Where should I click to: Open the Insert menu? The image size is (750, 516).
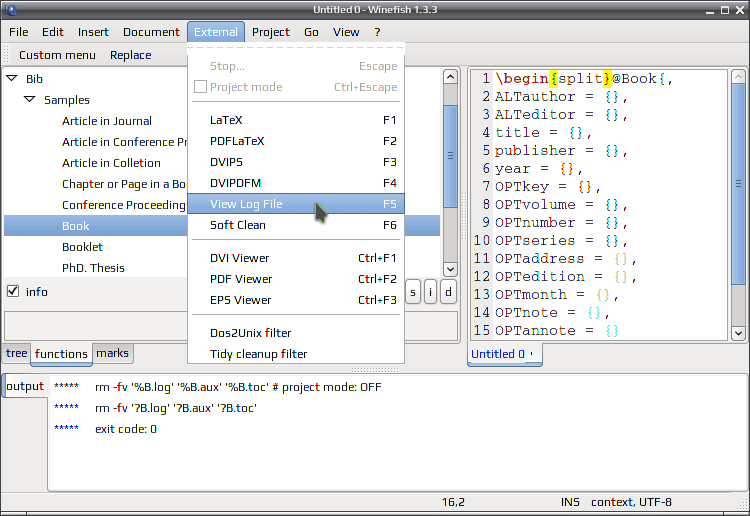point(93,32)
